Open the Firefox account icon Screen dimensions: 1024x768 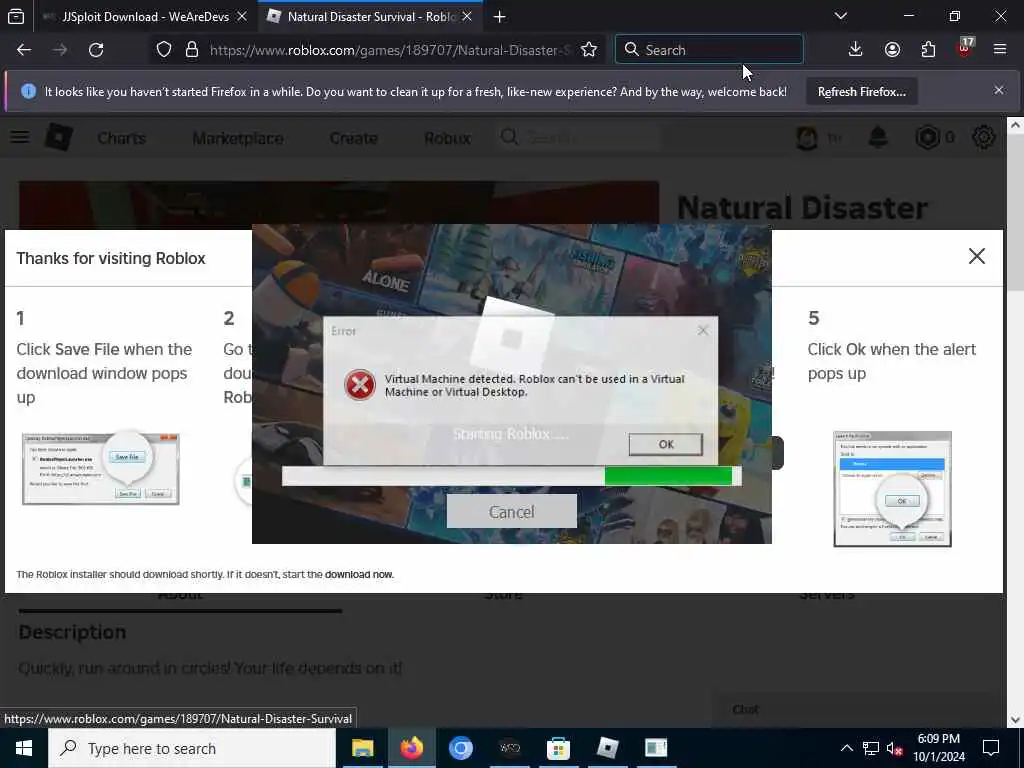892,50
